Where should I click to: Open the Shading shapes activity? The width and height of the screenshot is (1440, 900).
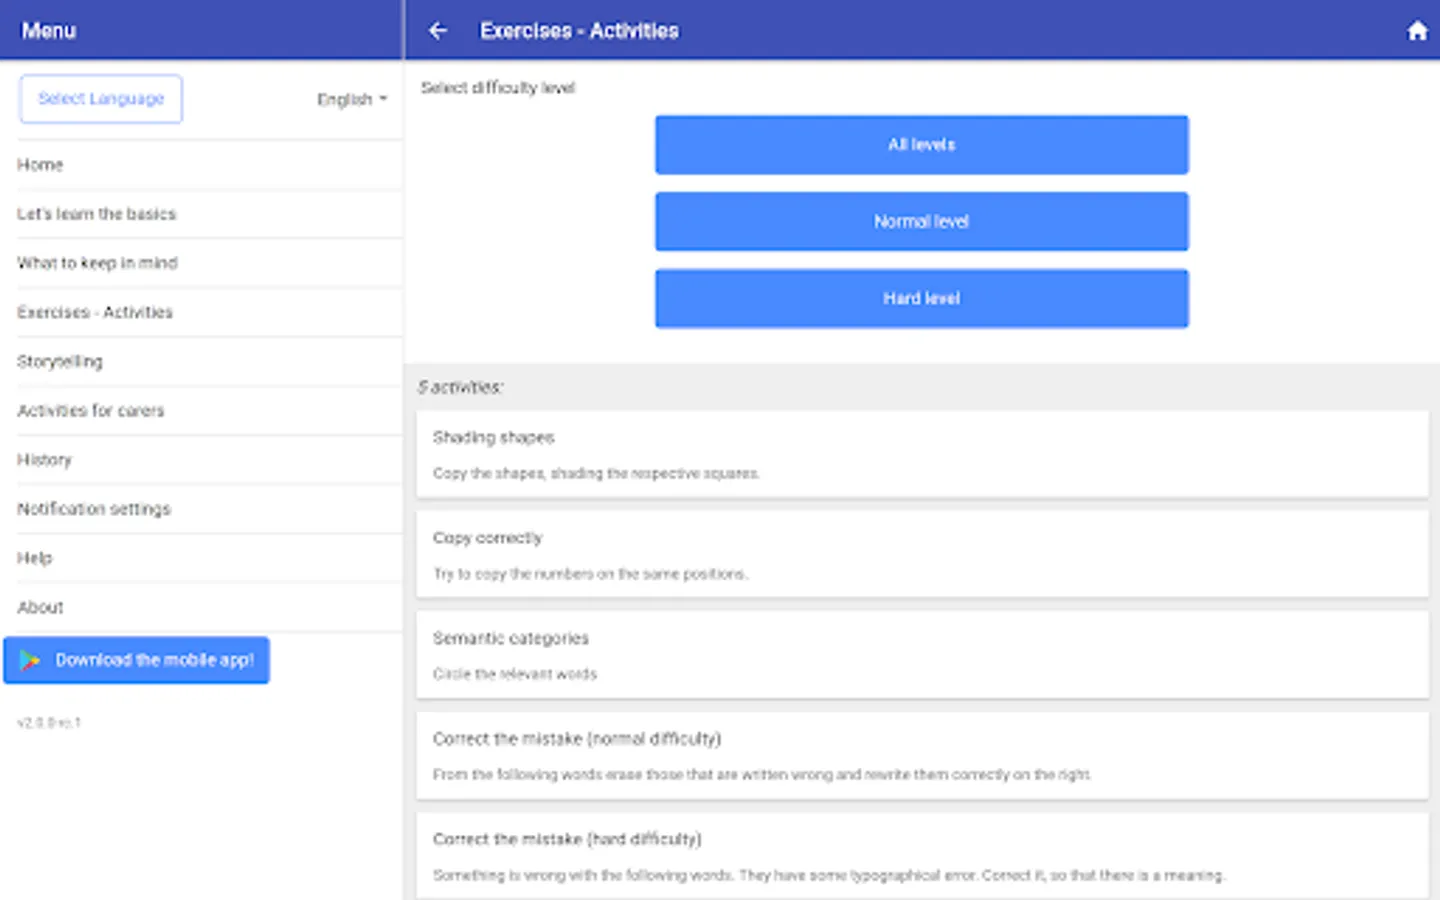(921, 454)
